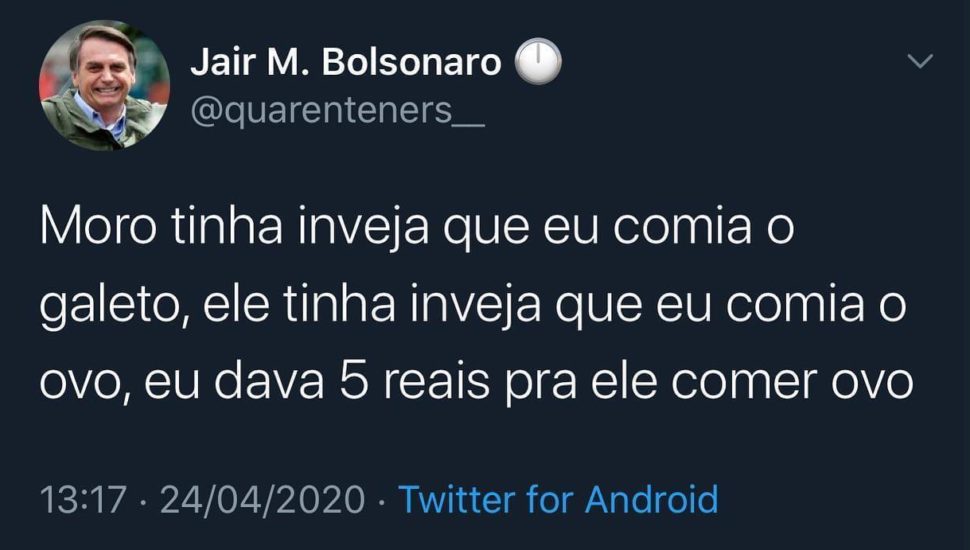This screenshot has width=970, height=550.
Task: Click the 24/04/2020 date
Action: pos(262,498)
